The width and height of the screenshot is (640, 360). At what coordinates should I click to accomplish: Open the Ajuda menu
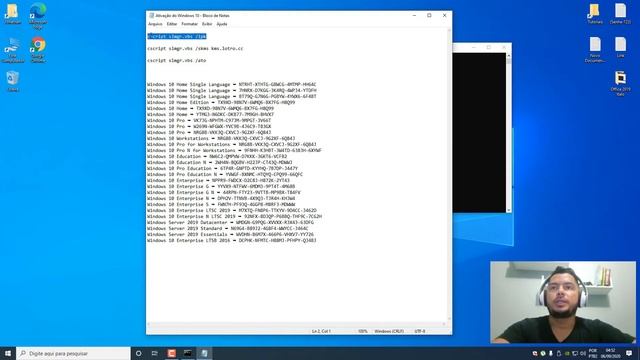[x=222, y=24]
